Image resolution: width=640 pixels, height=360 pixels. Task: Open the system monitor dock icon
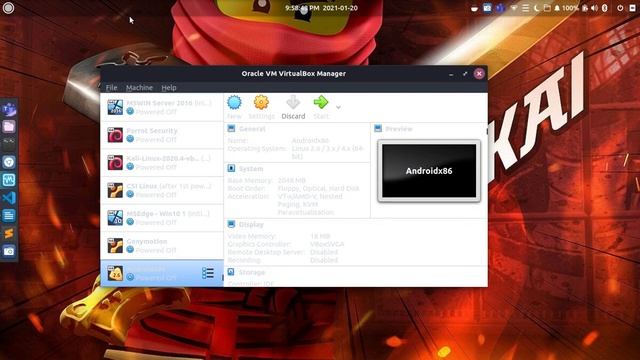point(9,180)
